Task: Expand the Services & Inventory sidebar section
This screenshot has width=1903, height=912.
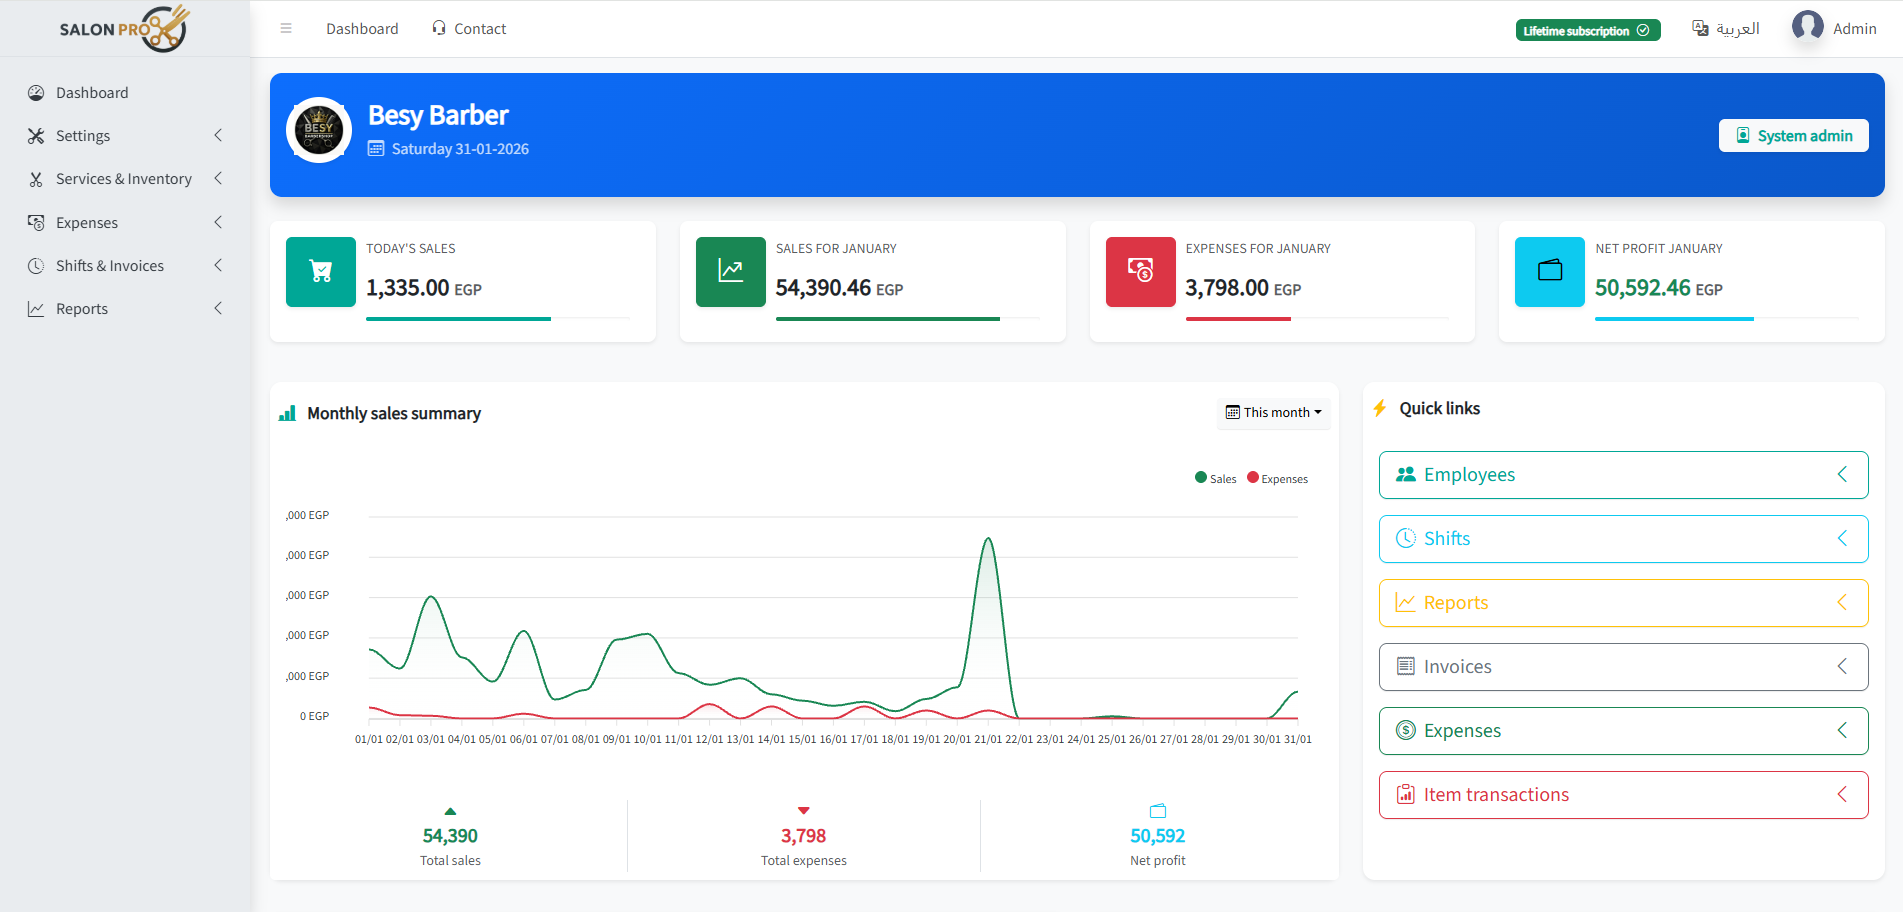Action: coord(124,178)
